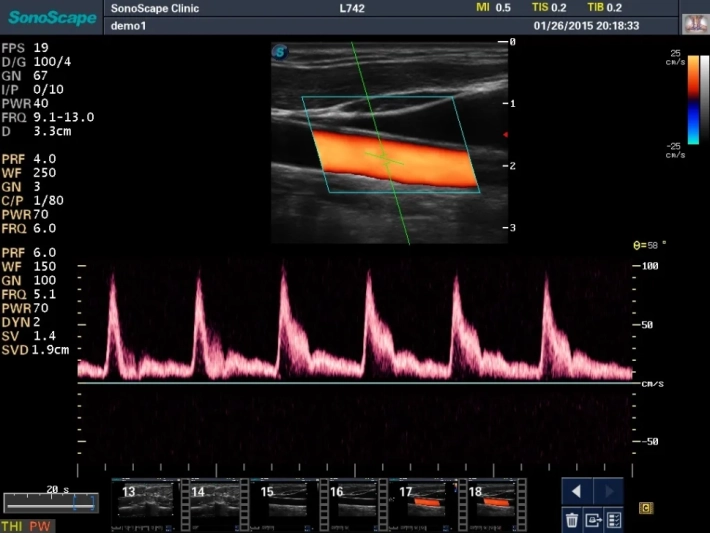Click the SonoScape logo
This screenshot has height=533, width=710.
tap(50, 16)
